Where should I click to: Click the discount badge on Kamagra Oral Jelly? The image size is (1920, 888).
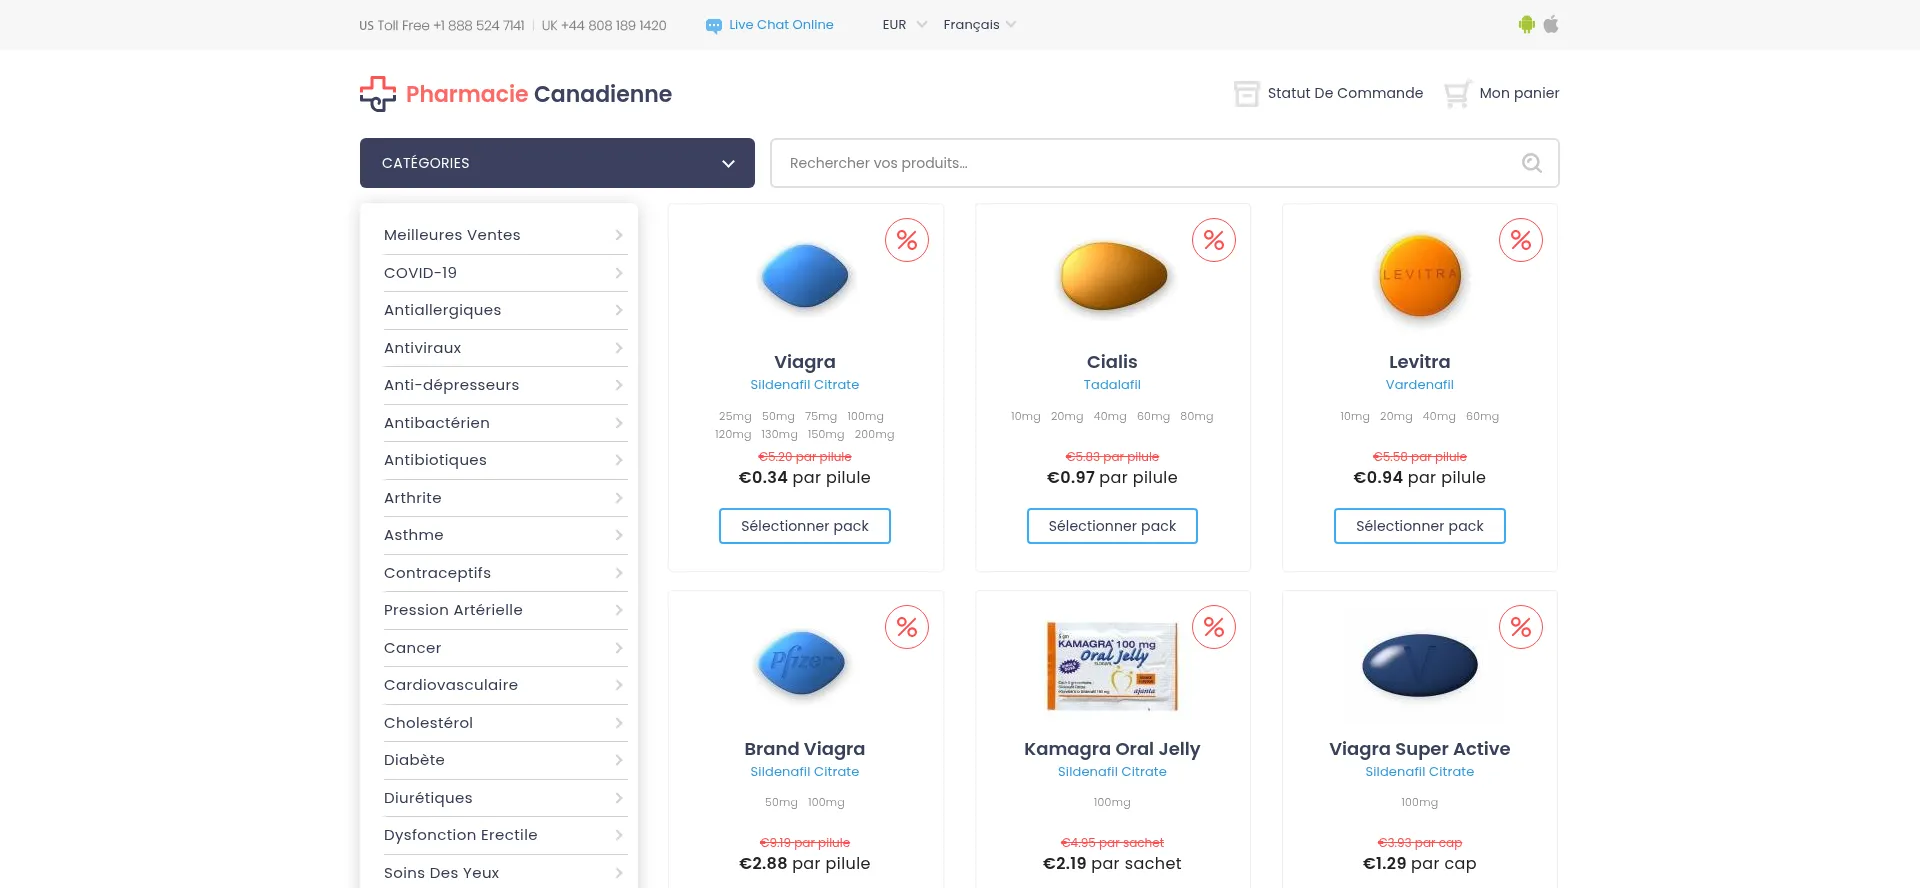[1214, 627]
